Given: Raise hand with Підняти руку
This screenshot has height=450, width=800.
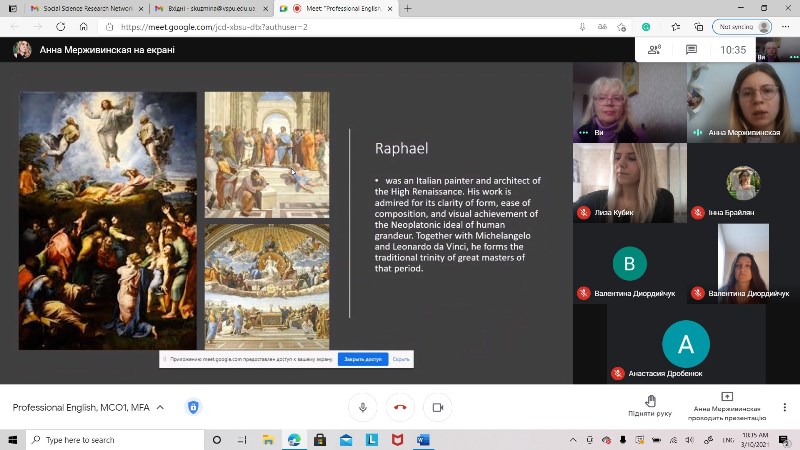Looking at the screenshot, I should point(650,406).
